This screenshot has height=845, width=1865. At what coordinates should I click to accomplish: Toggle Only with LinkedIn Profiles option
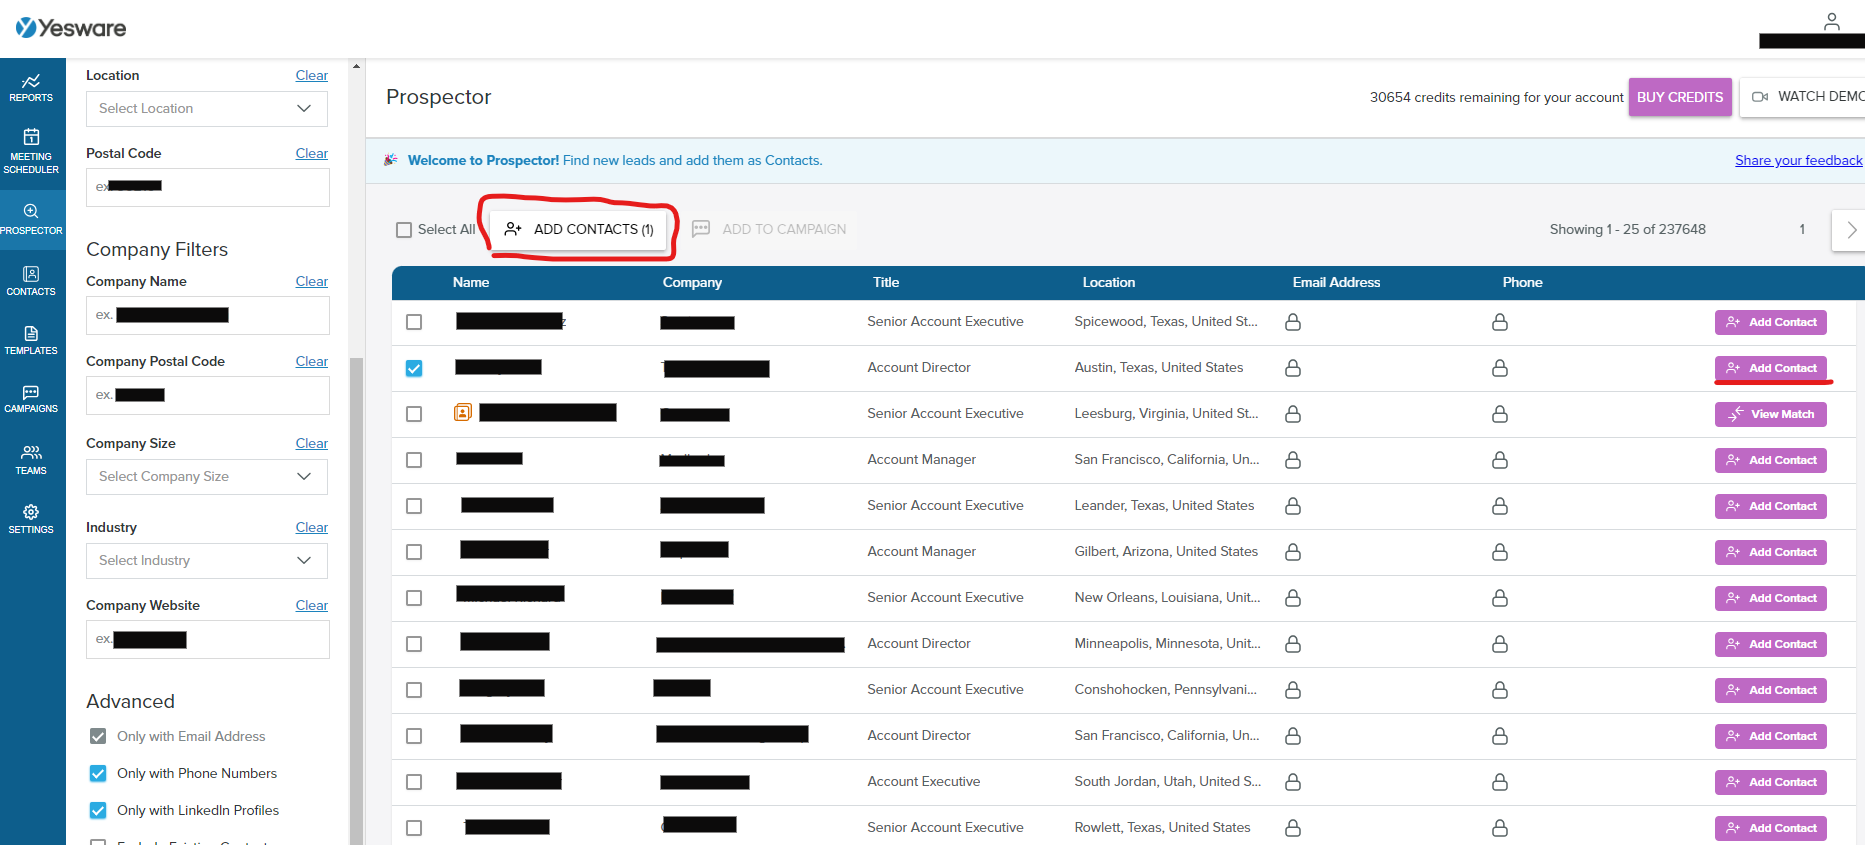point(98,810)
